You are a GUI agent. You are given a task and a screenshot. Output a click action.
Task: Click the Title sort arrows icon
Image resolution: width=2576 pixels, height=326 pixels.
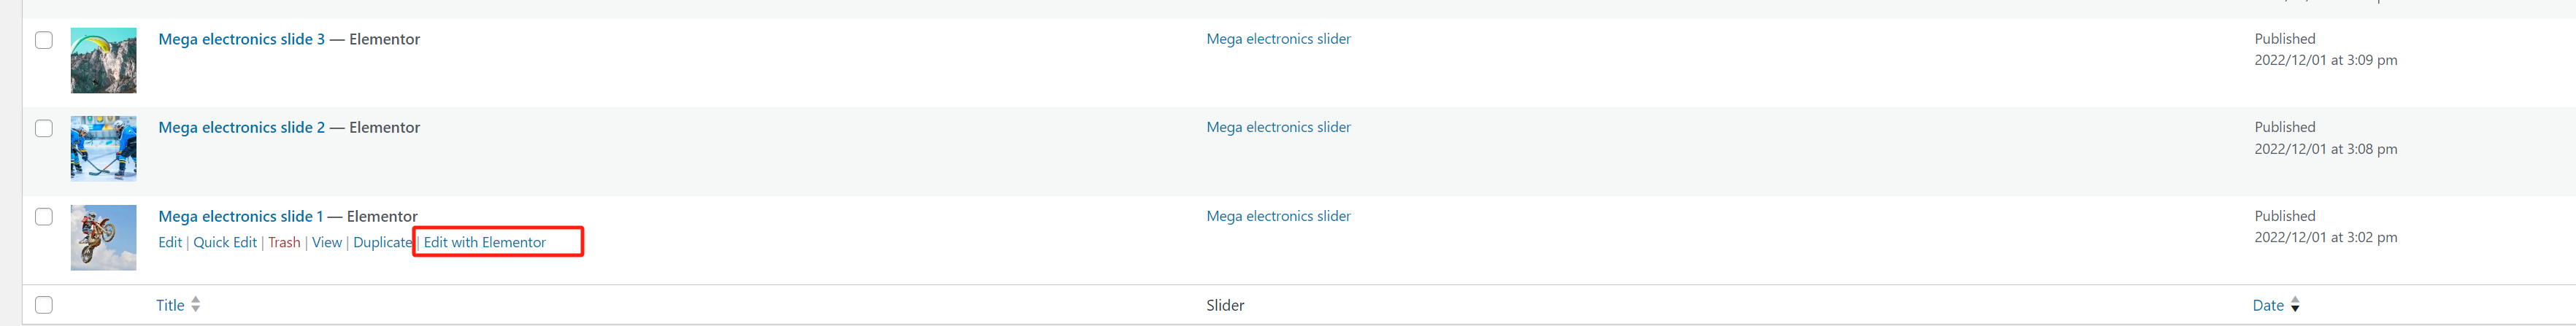point(196,305)
